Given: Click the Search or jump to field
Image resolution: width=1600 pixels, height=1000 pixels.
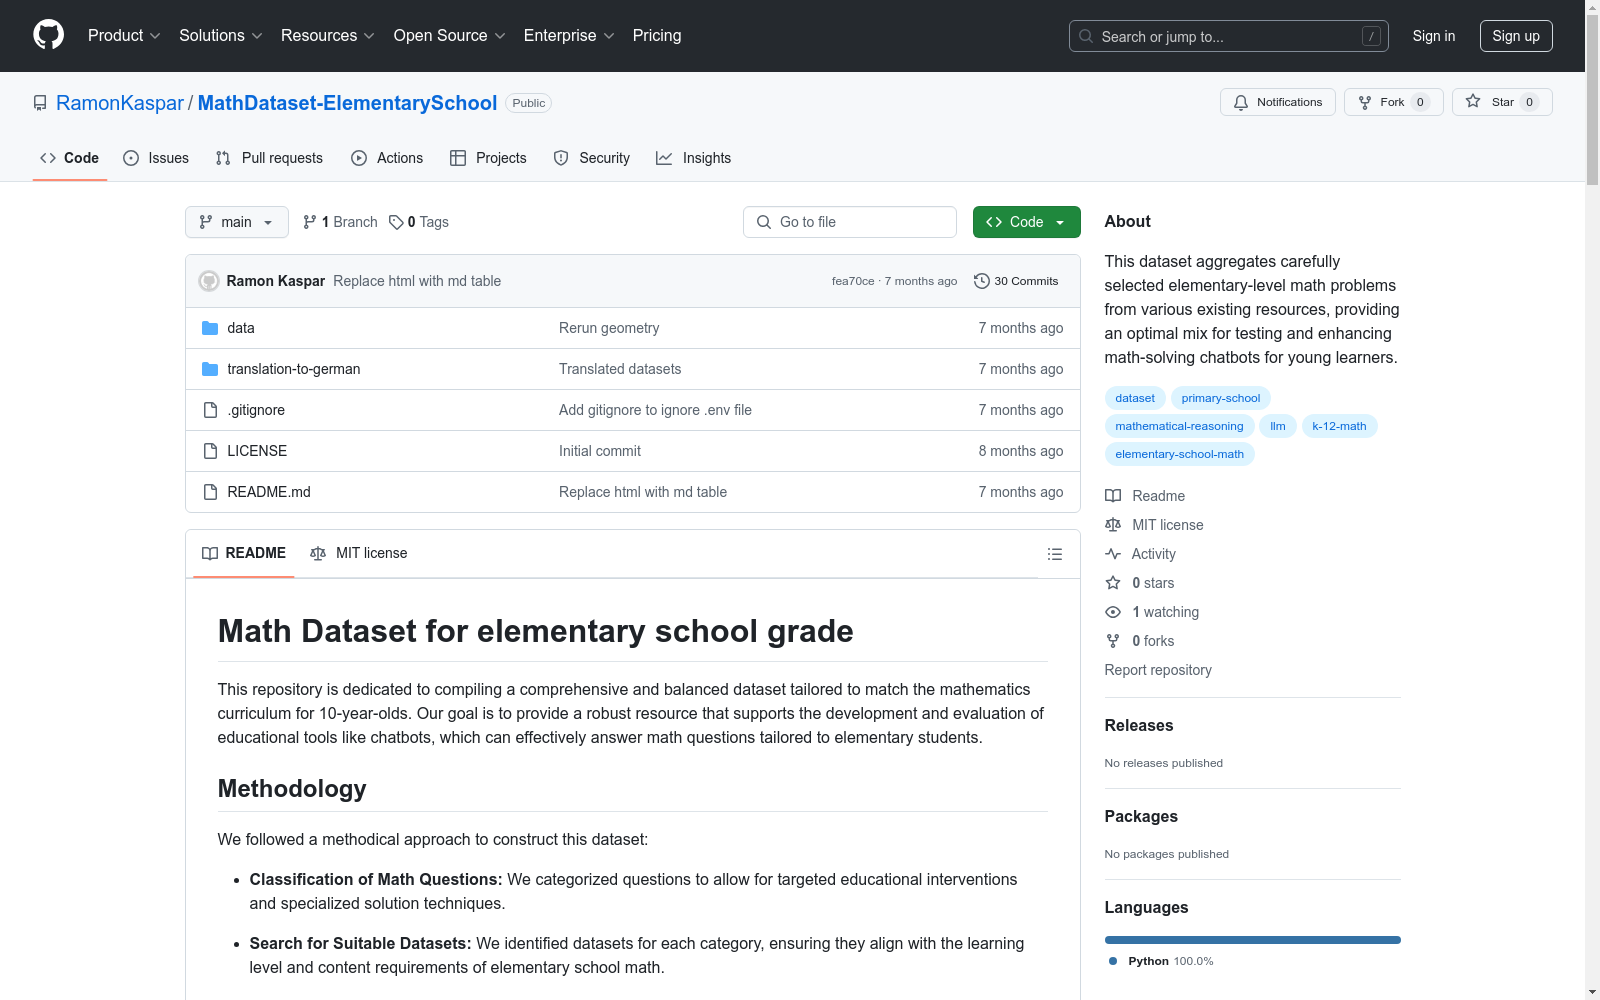Looking at the screenshot, I should coord(1229,36).
